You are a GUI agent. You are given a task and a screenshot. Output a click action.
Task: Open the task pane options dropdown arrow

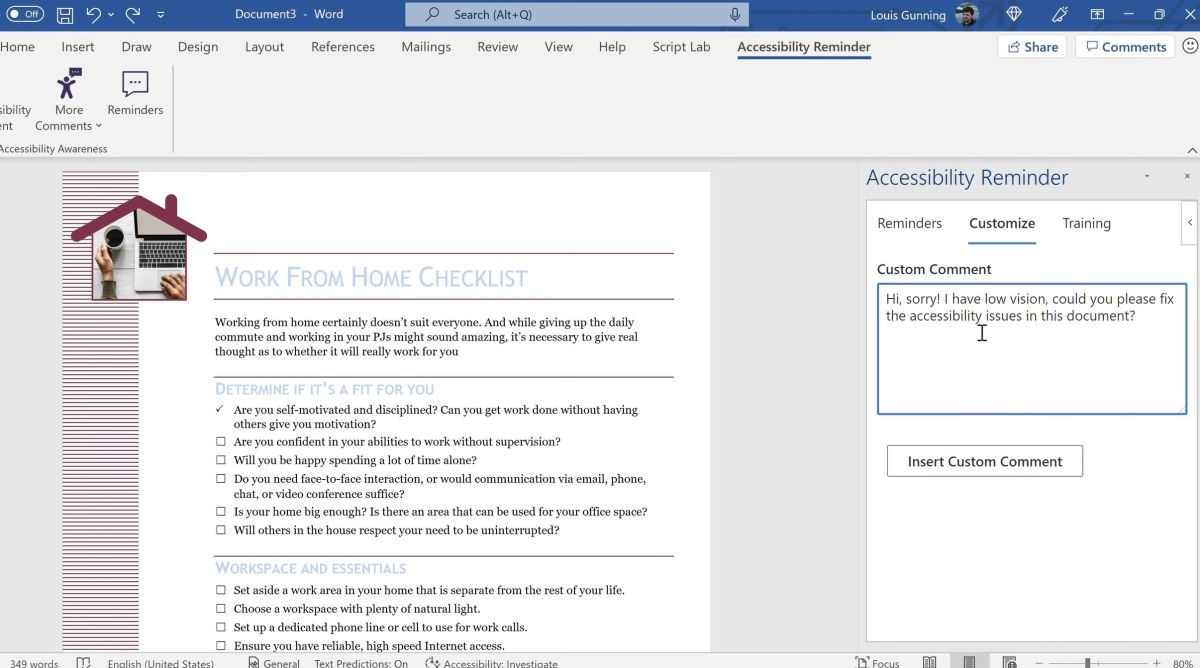[1147, 176]
